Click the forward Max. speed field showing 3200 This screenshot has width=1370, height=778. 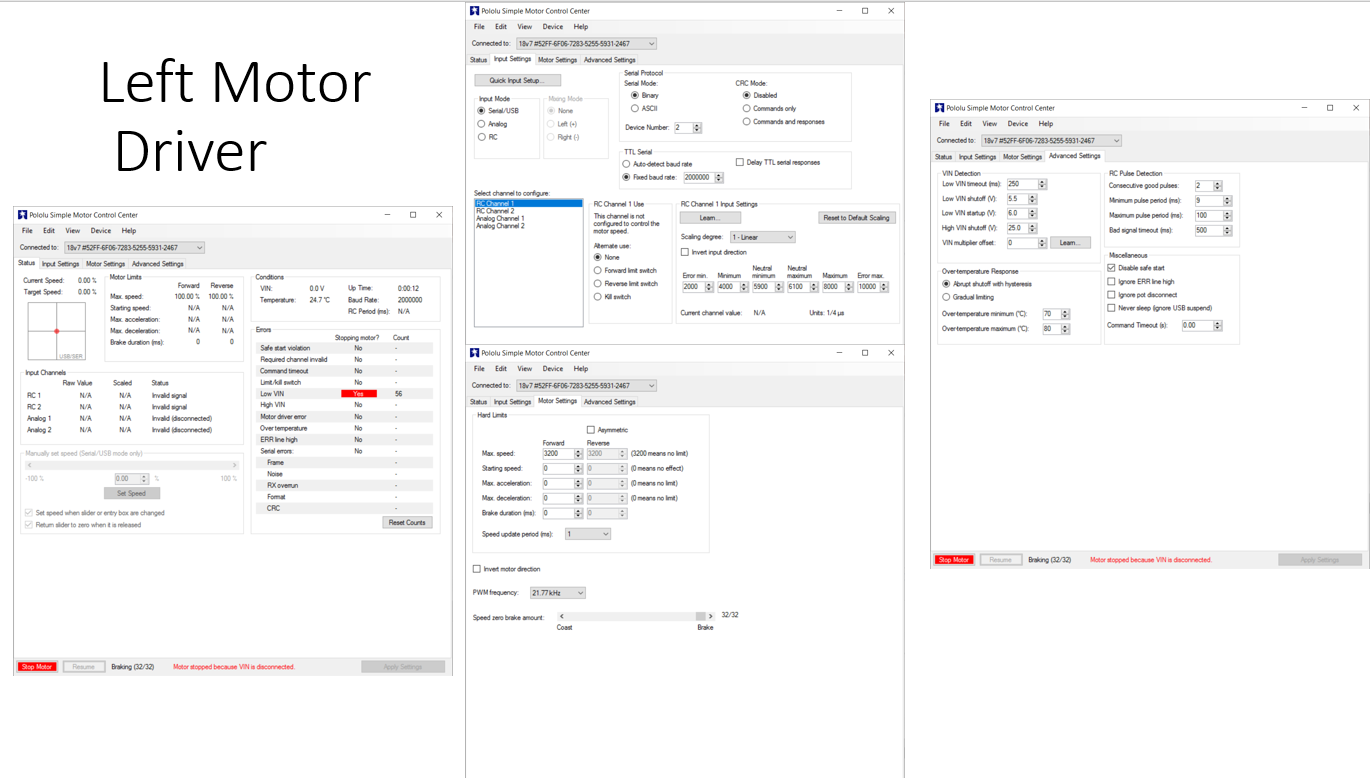coord(558,454)
